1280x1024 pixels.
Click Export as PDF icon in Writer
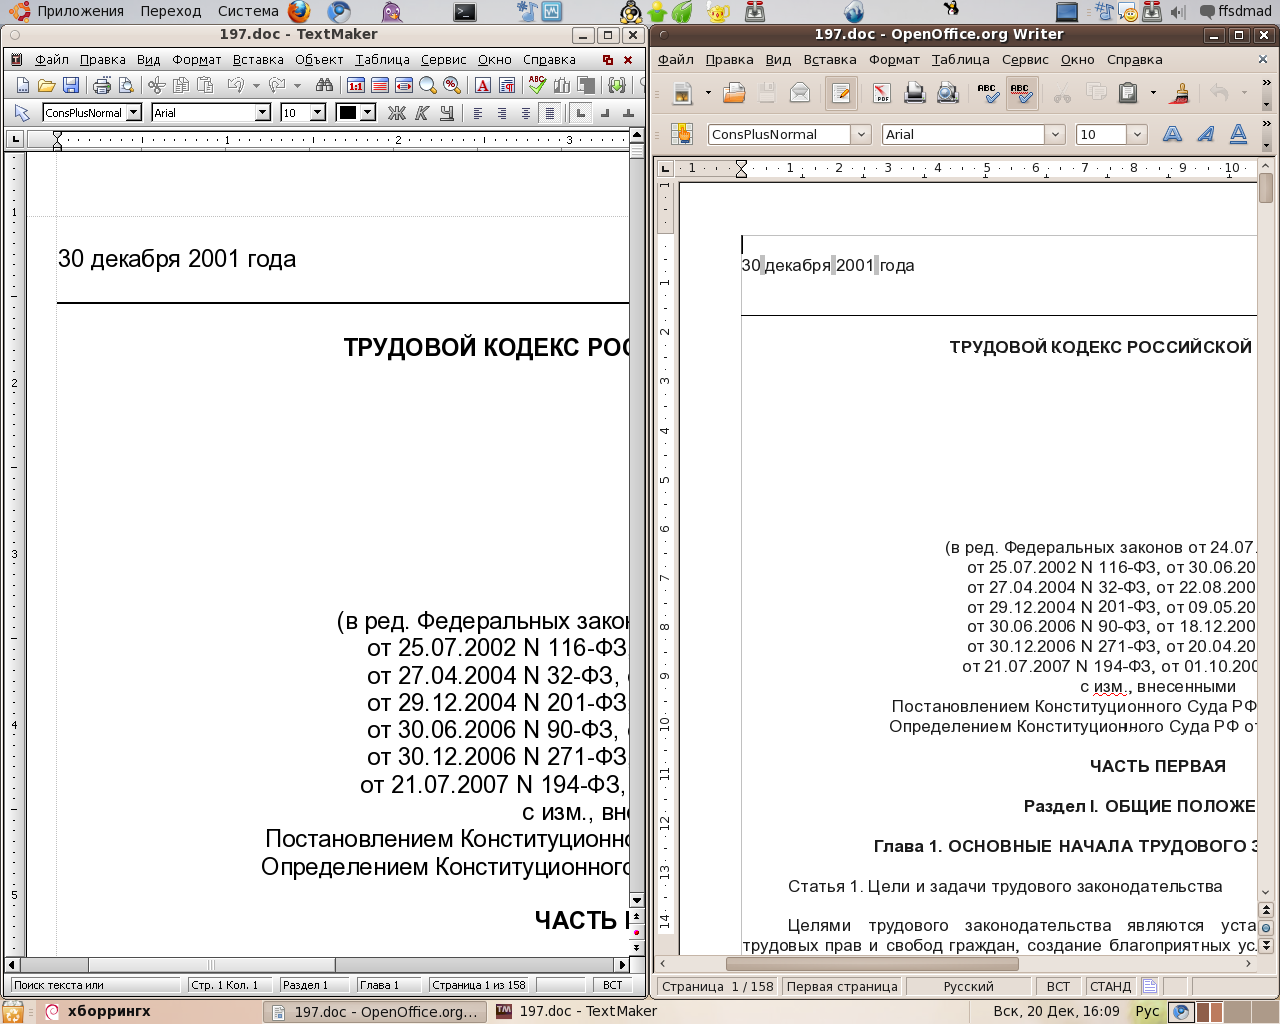tap(881, 94)
